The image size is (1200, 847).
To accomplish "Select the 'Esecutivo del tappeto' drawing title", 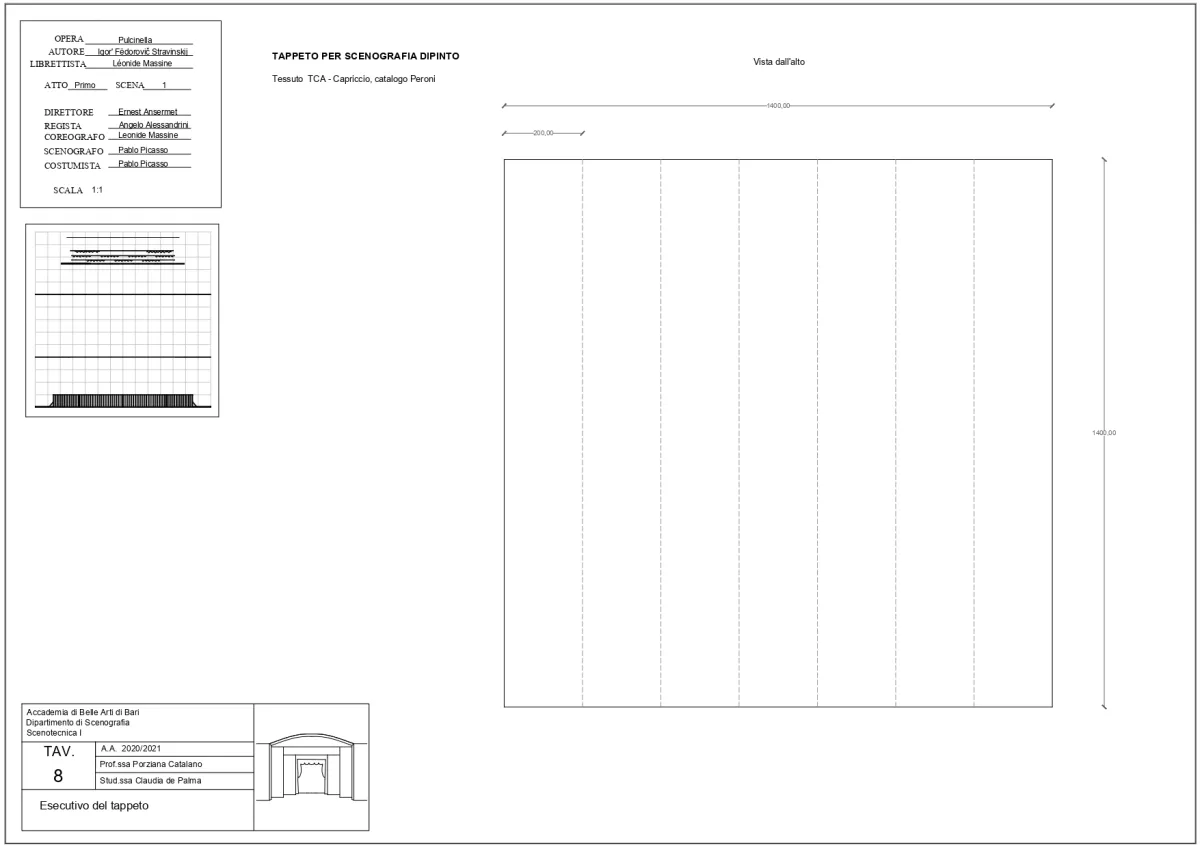I will pos(94,807).
